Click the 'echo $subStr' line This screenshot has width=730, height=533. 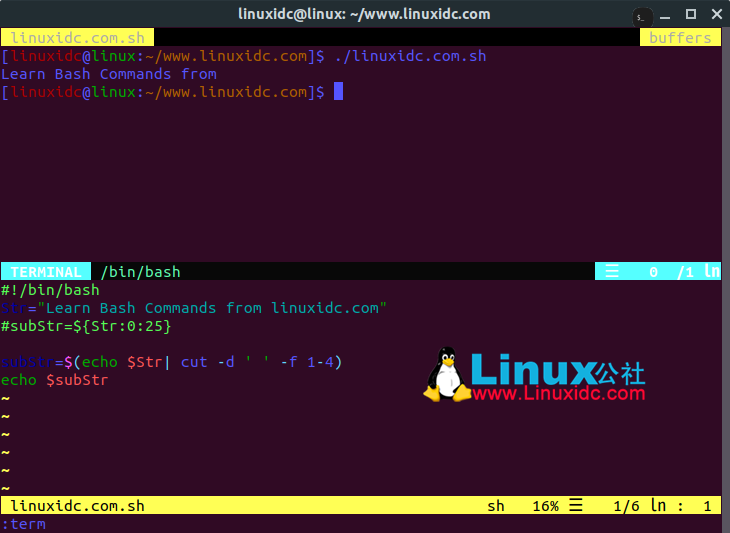(x=54, y=380)
